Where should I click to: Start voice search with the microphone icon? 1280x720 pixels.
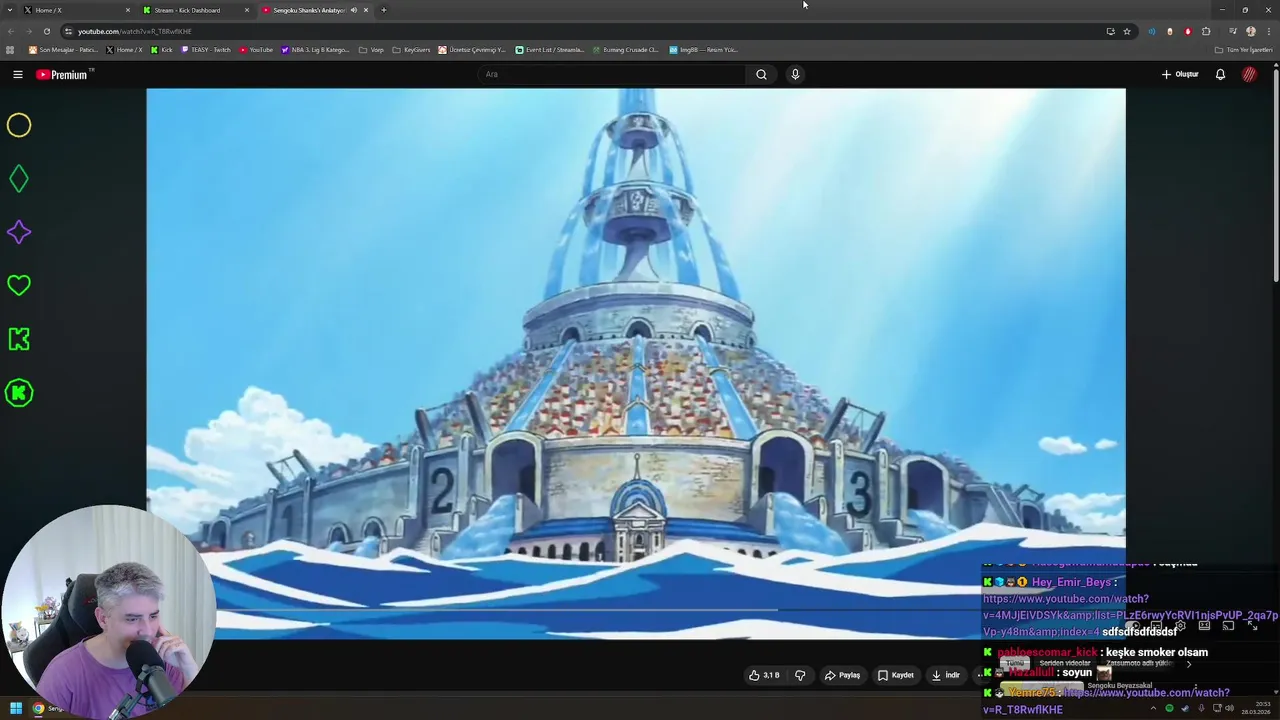click(795, 74)
